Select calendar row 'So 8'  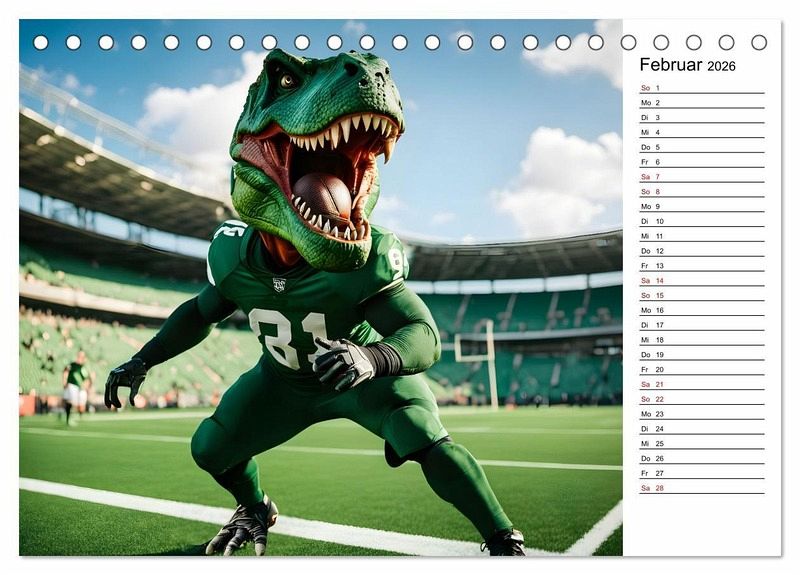pos(702,191)
